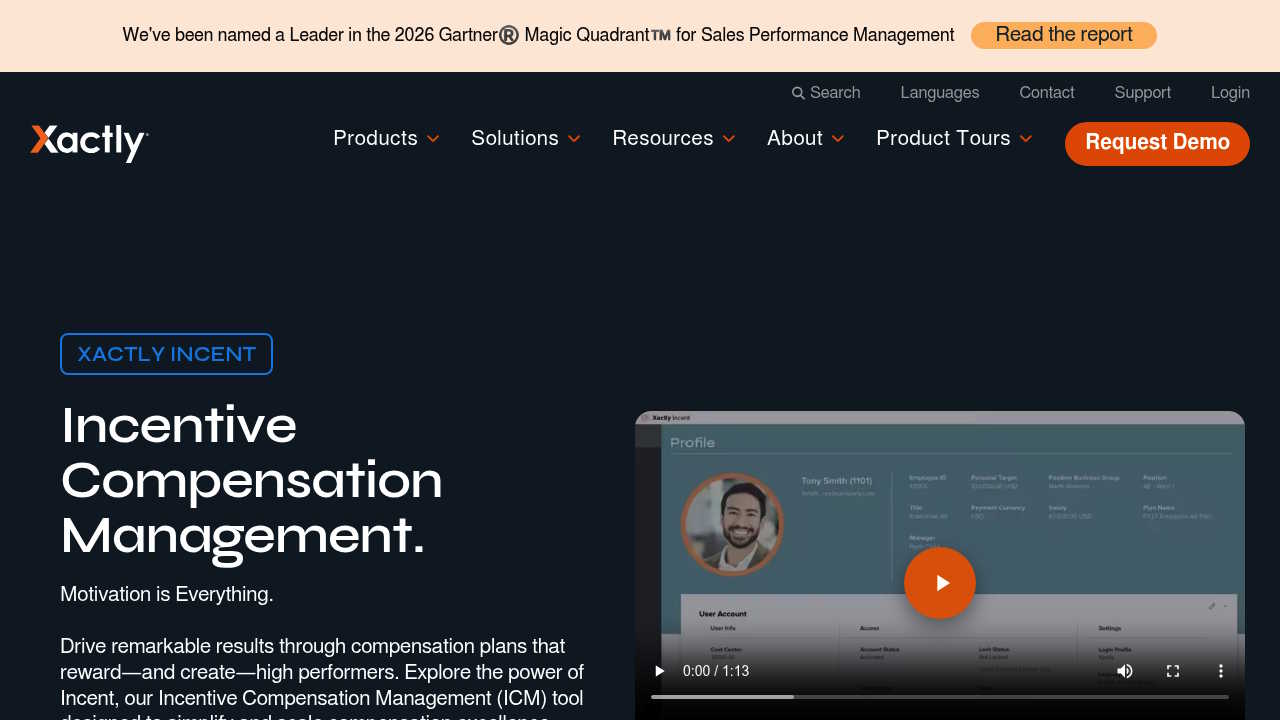Click the Profile video thumbnail portrait
Image resolution: width=1280 pixels, height=720 pixels.
732,524
